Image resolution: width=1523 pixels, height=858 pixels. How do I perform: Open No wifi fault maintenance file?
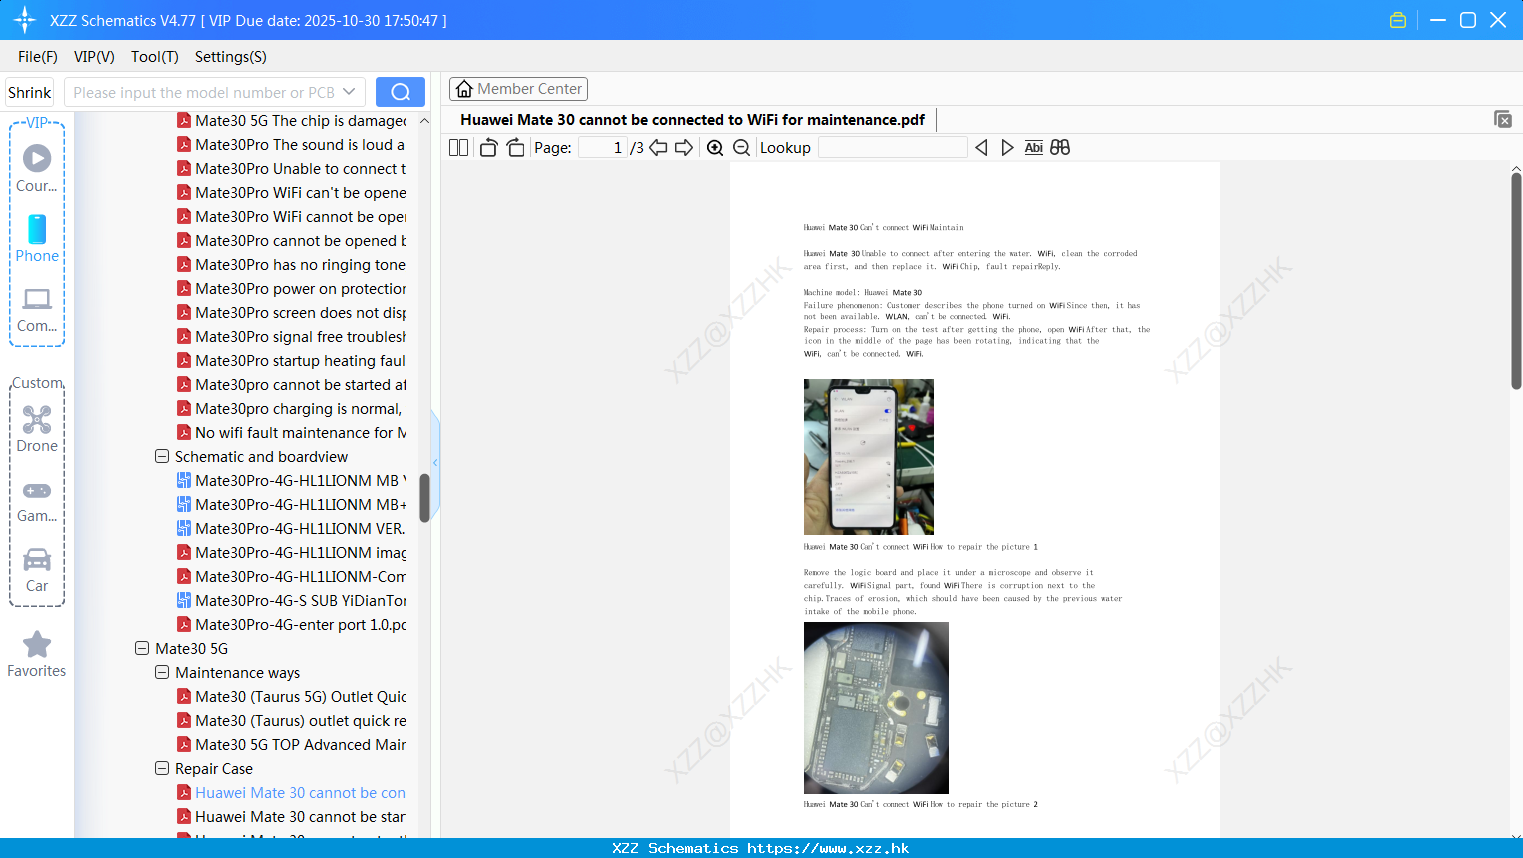pyautogui.click(x=291, y=432)
